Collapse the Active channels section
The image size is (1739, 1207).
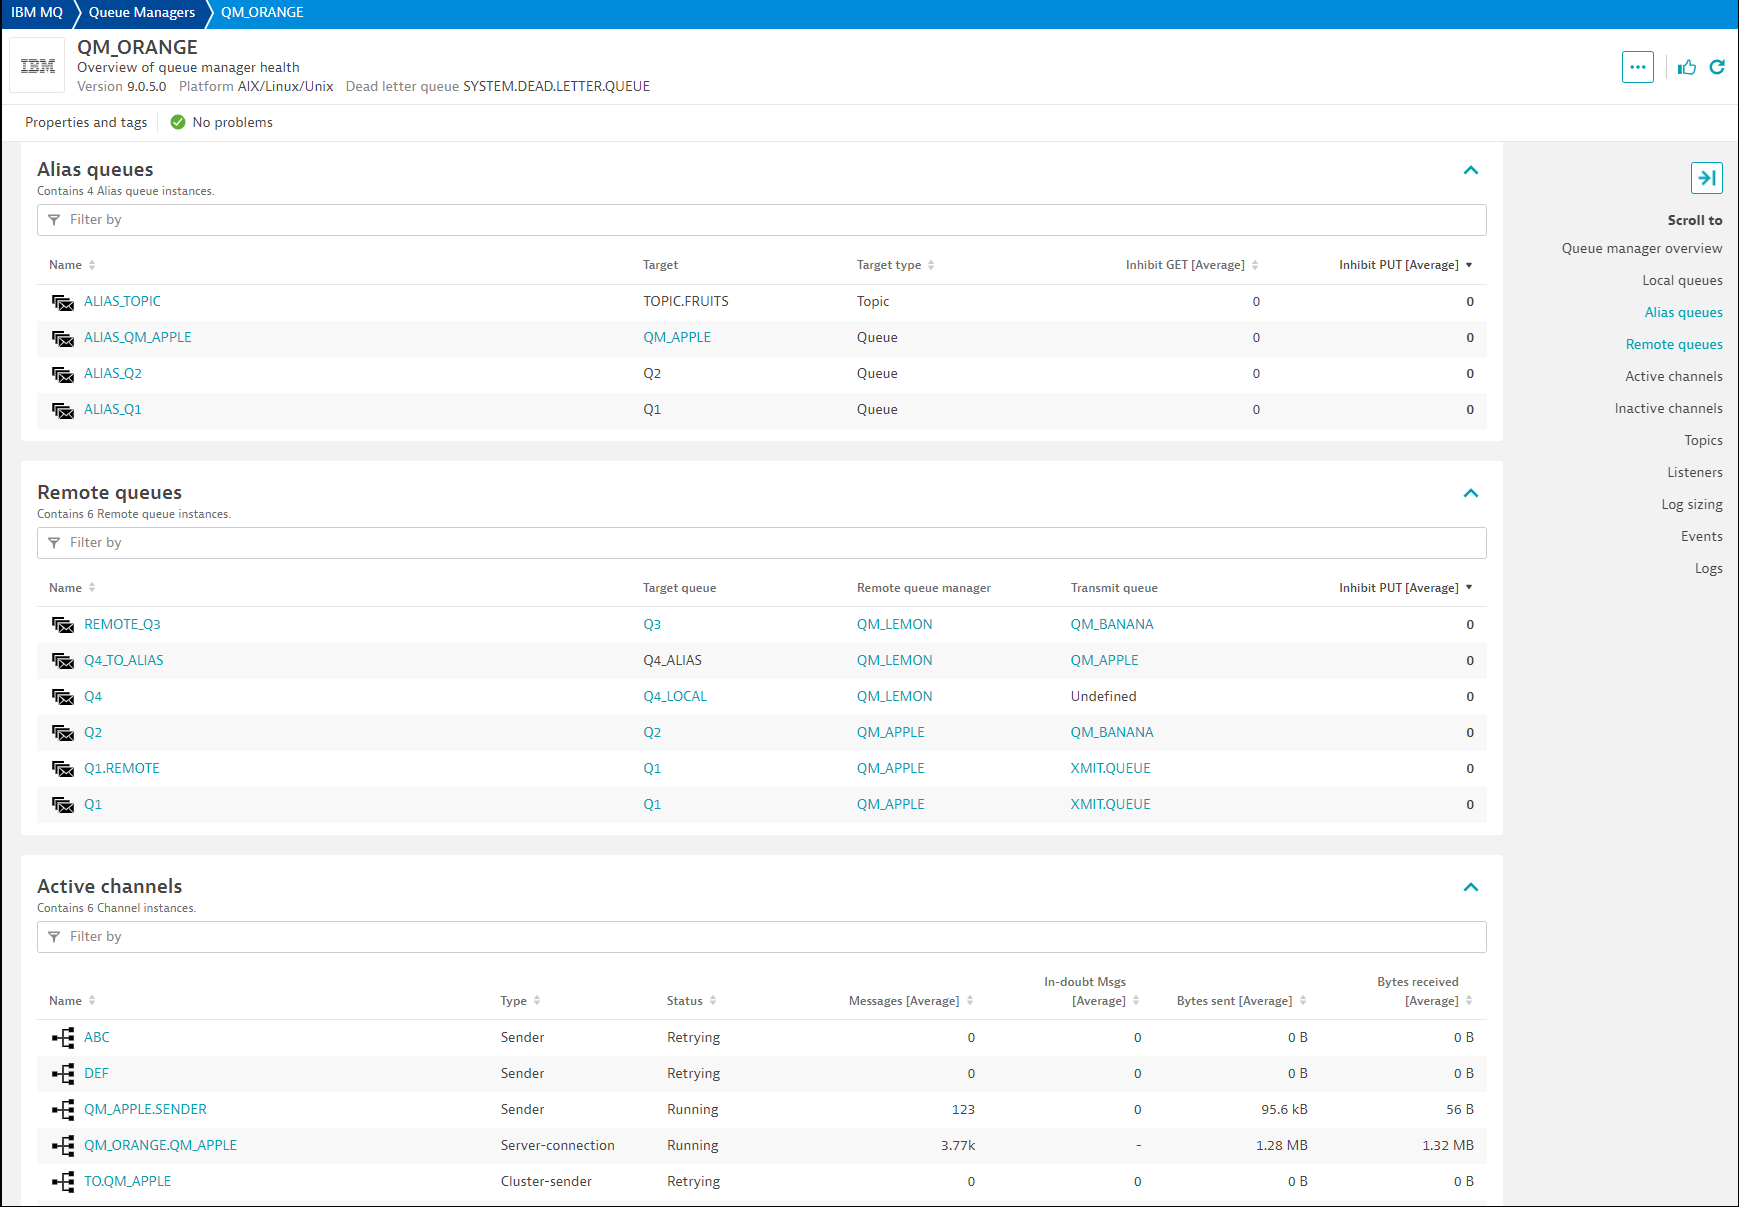(x=1470, y=887)
